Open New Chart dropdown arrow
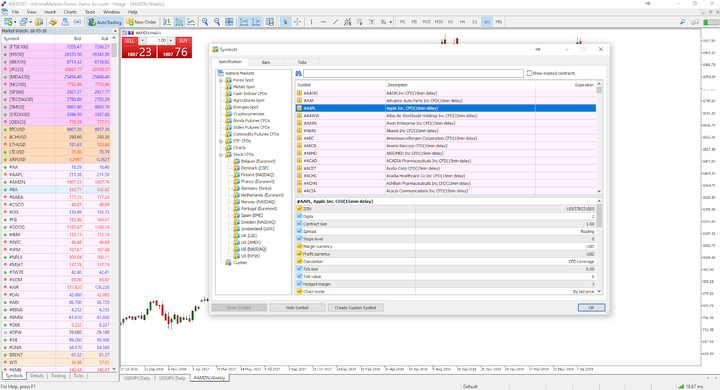The width and height of the screenshot is (720, 390). click(x=15, y=22)
